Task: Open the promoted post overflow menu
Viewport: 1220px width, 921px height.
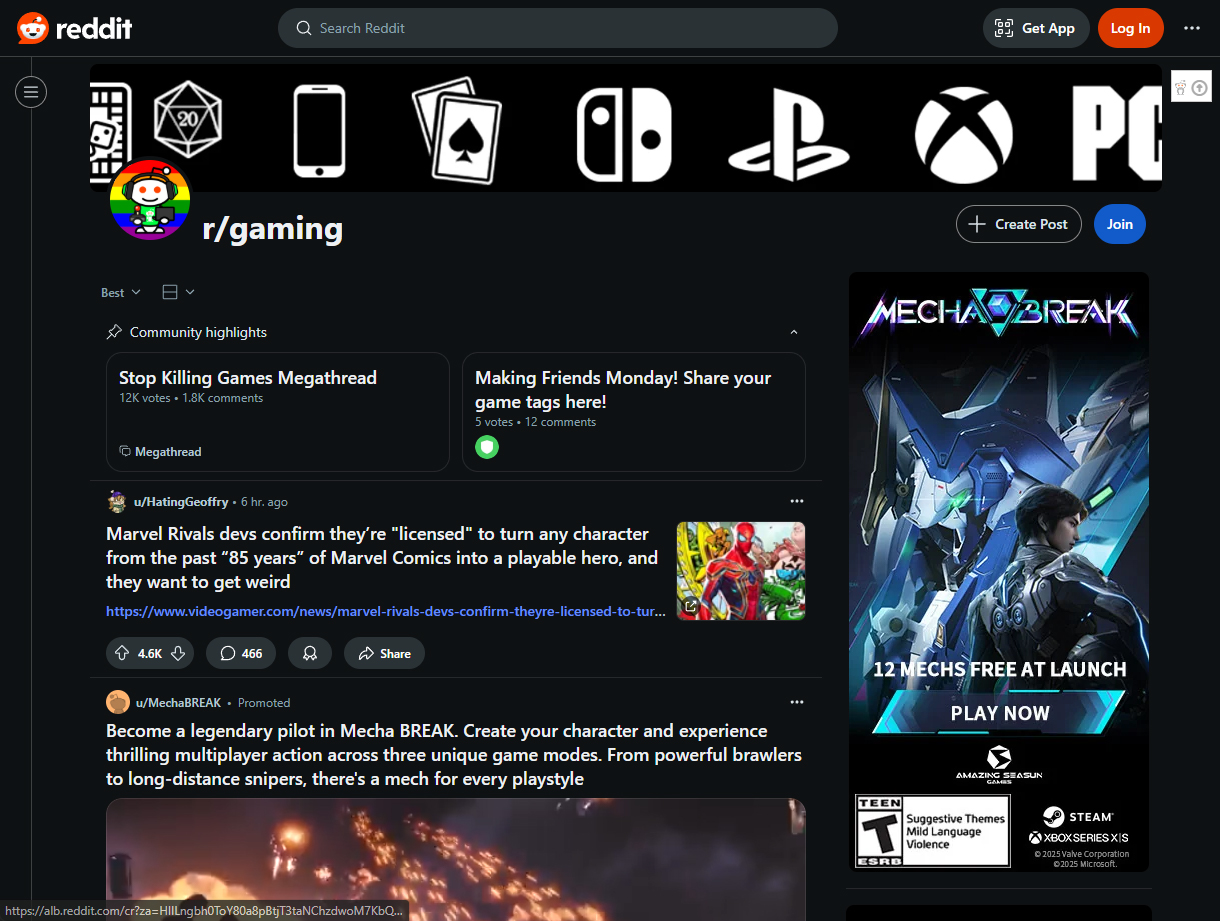Action: pyautogui.click(x=797, y=702)
